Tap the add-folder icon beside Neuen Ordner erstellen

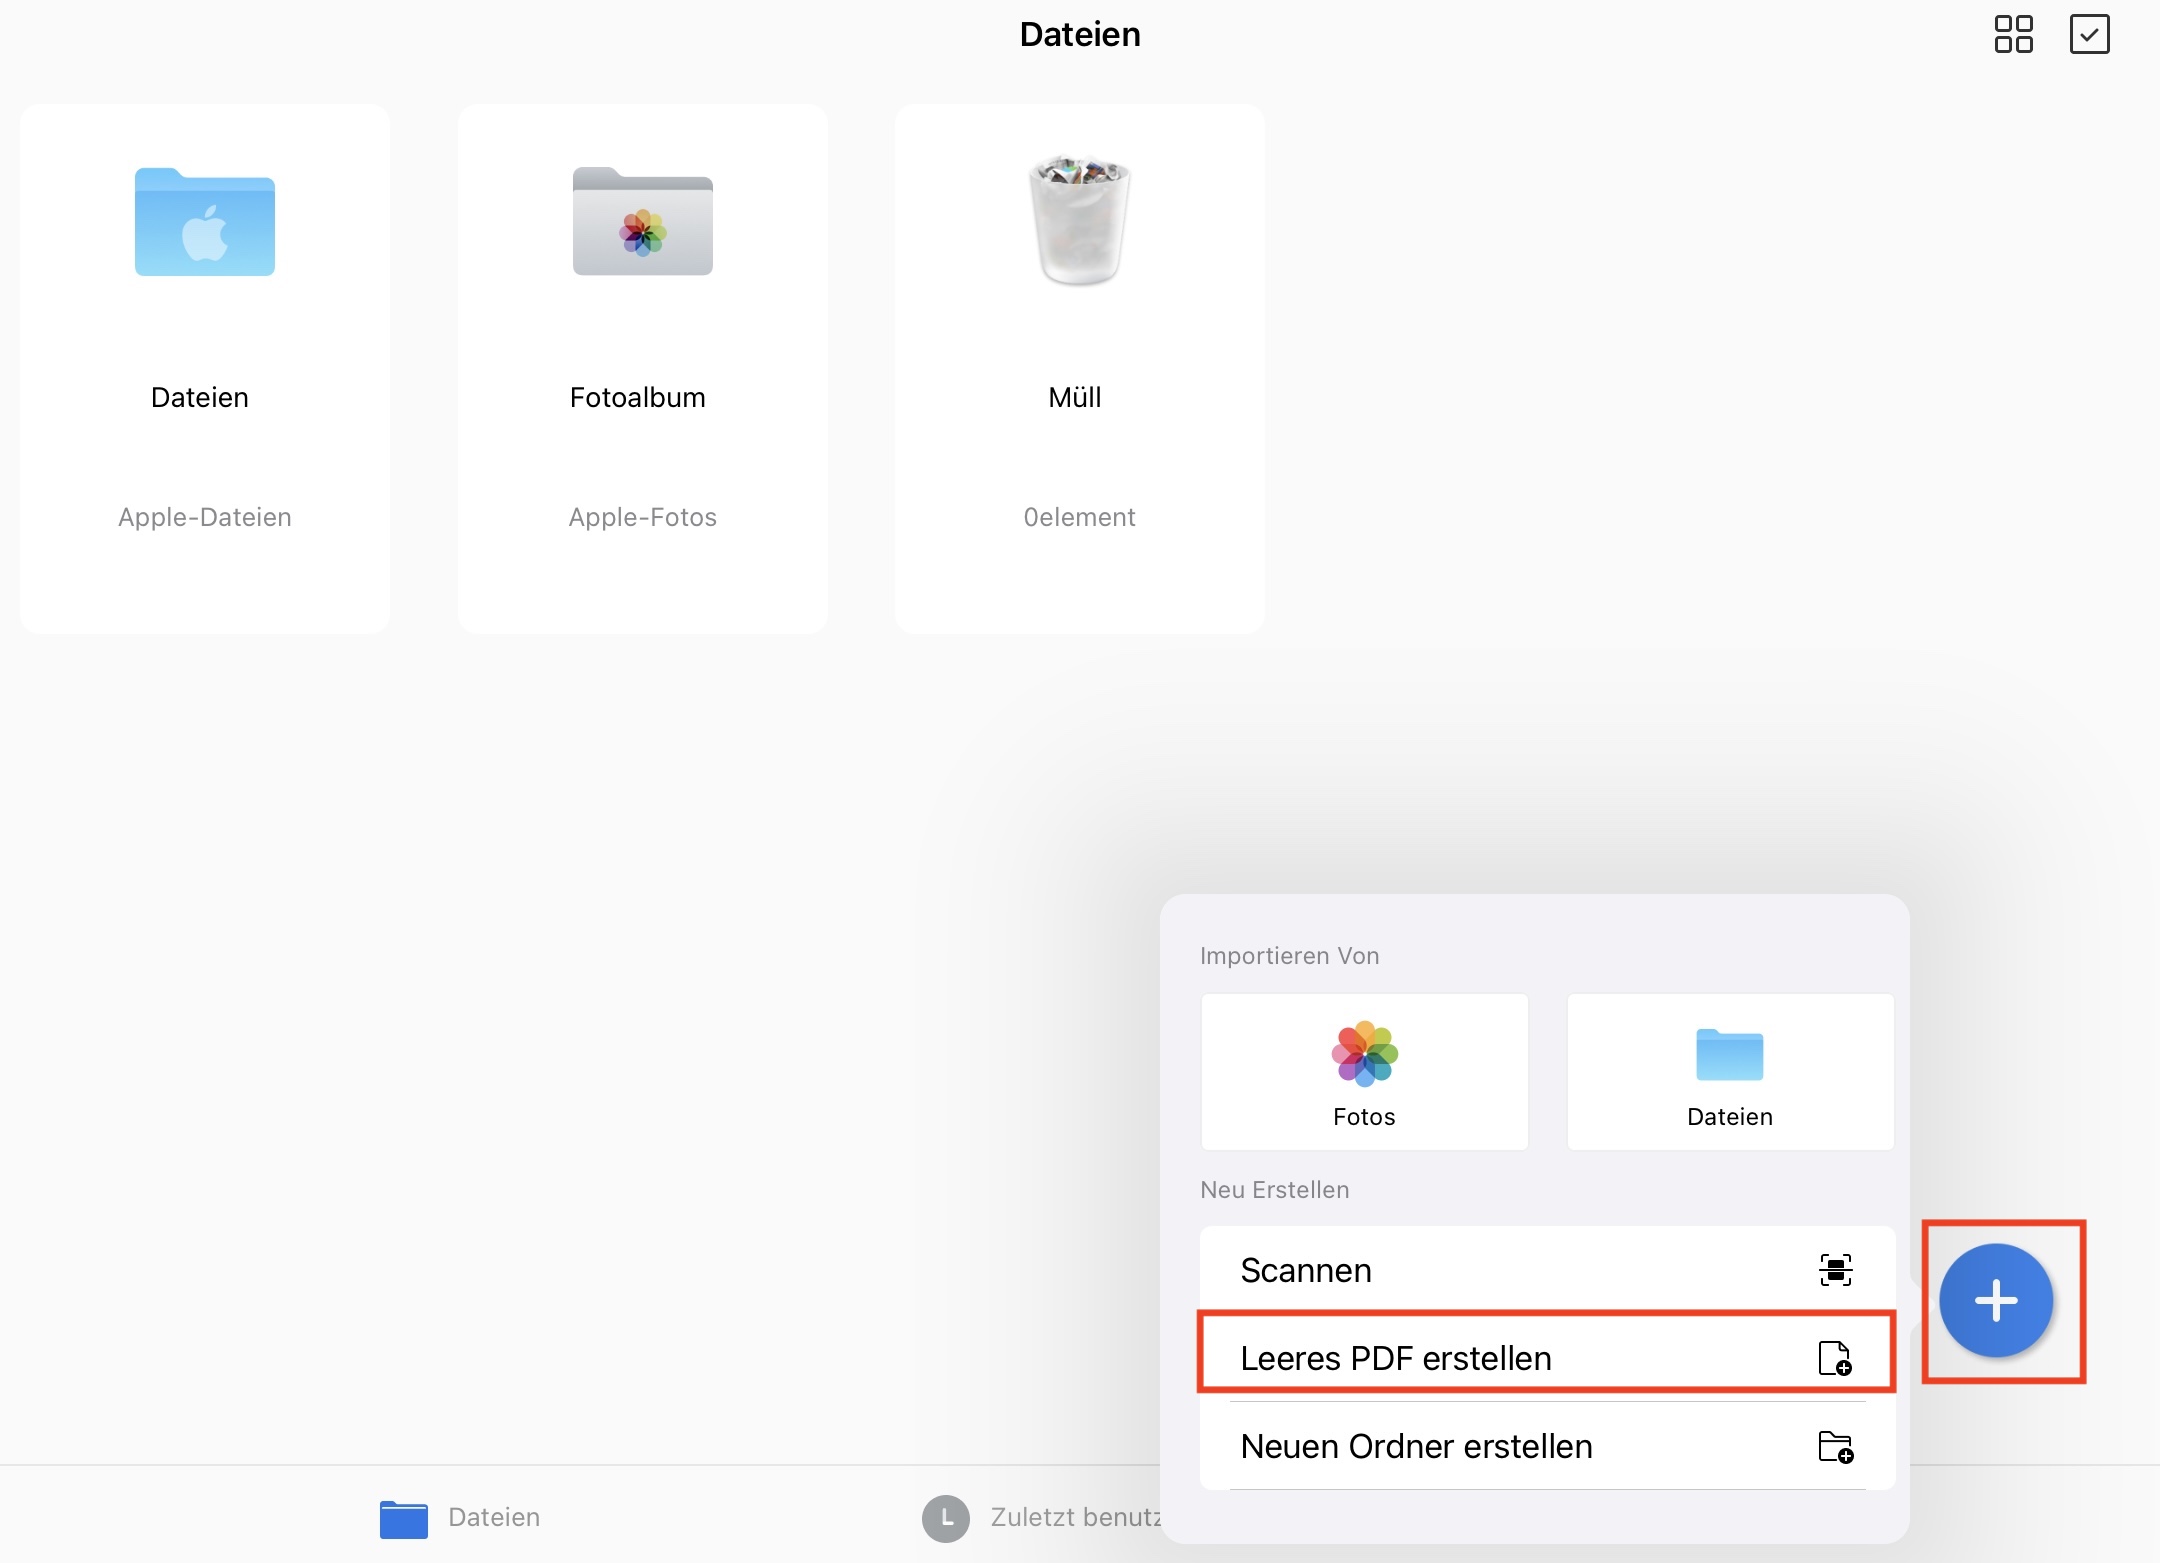[x=1837, y=1447]
